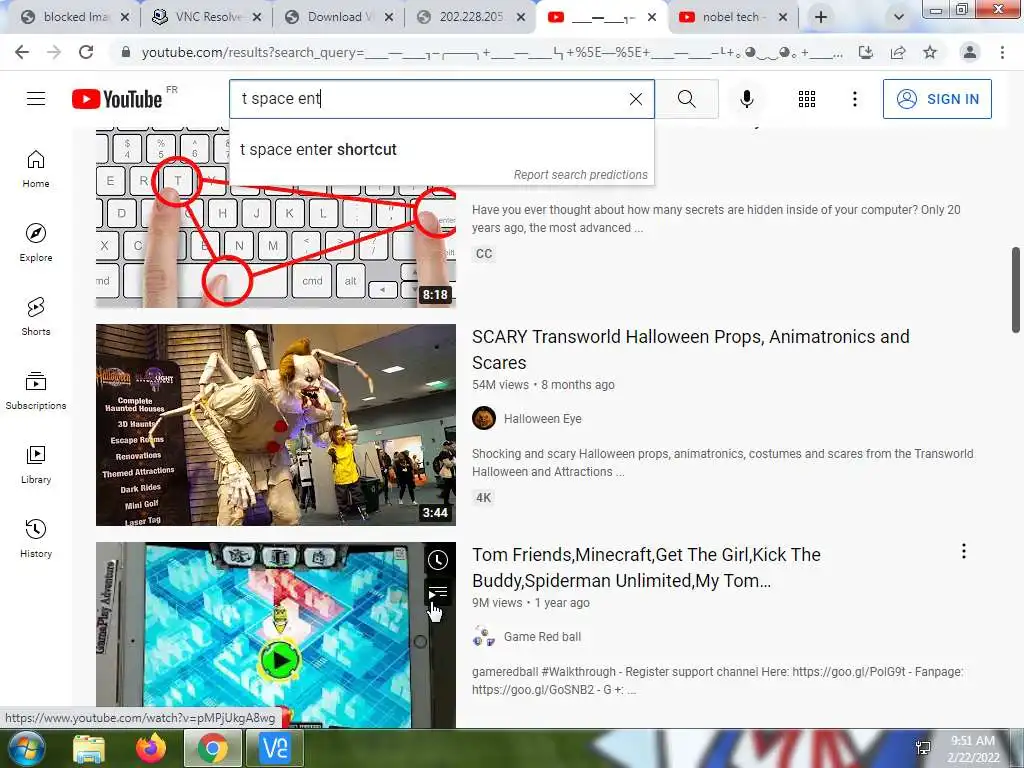Click the page vertical scrollbar thumb
The image size is (1024, 768).
(1016, 289)
